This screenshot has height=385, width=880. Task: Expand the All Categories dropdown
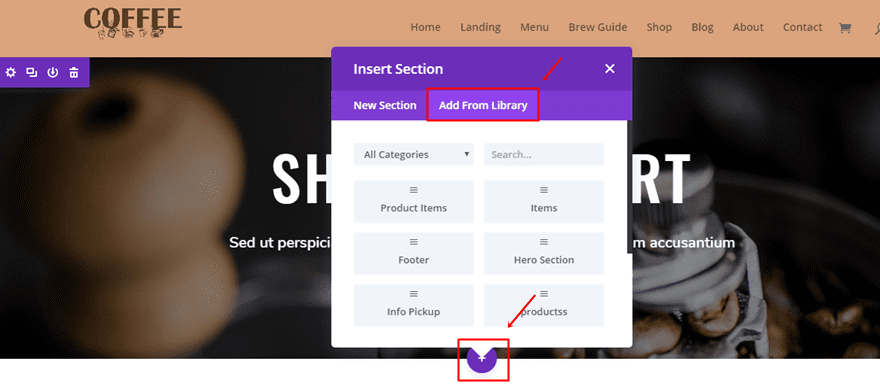414,154
